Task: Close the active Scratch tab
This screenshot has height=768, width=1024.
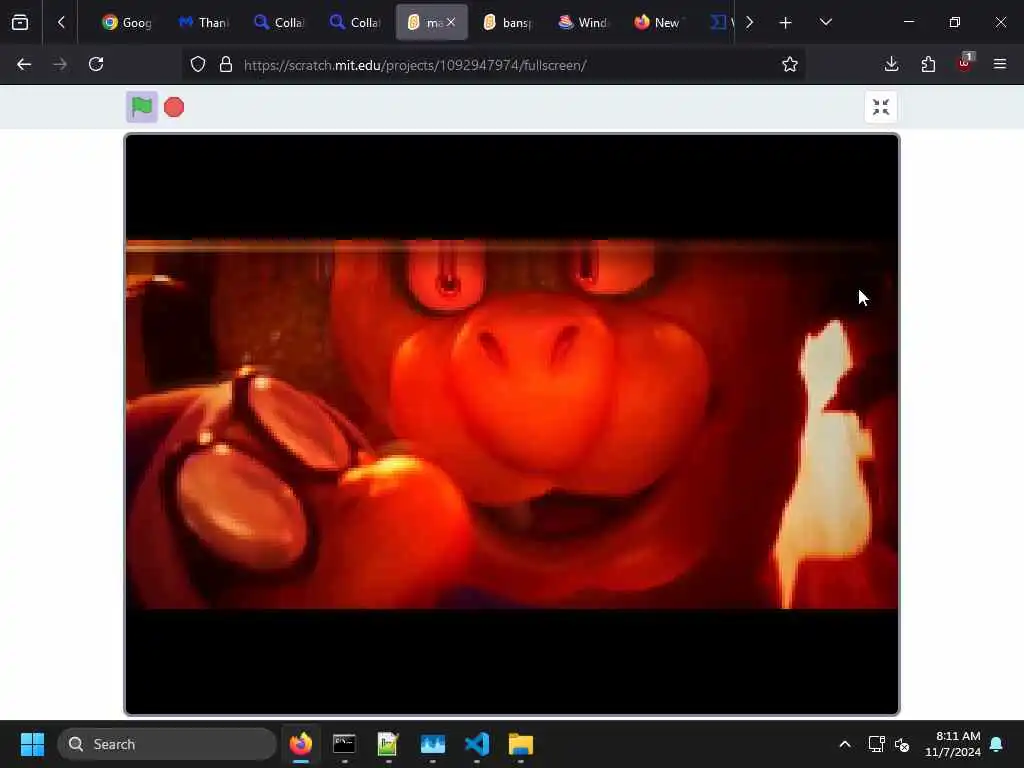Action: click(451, 22)
